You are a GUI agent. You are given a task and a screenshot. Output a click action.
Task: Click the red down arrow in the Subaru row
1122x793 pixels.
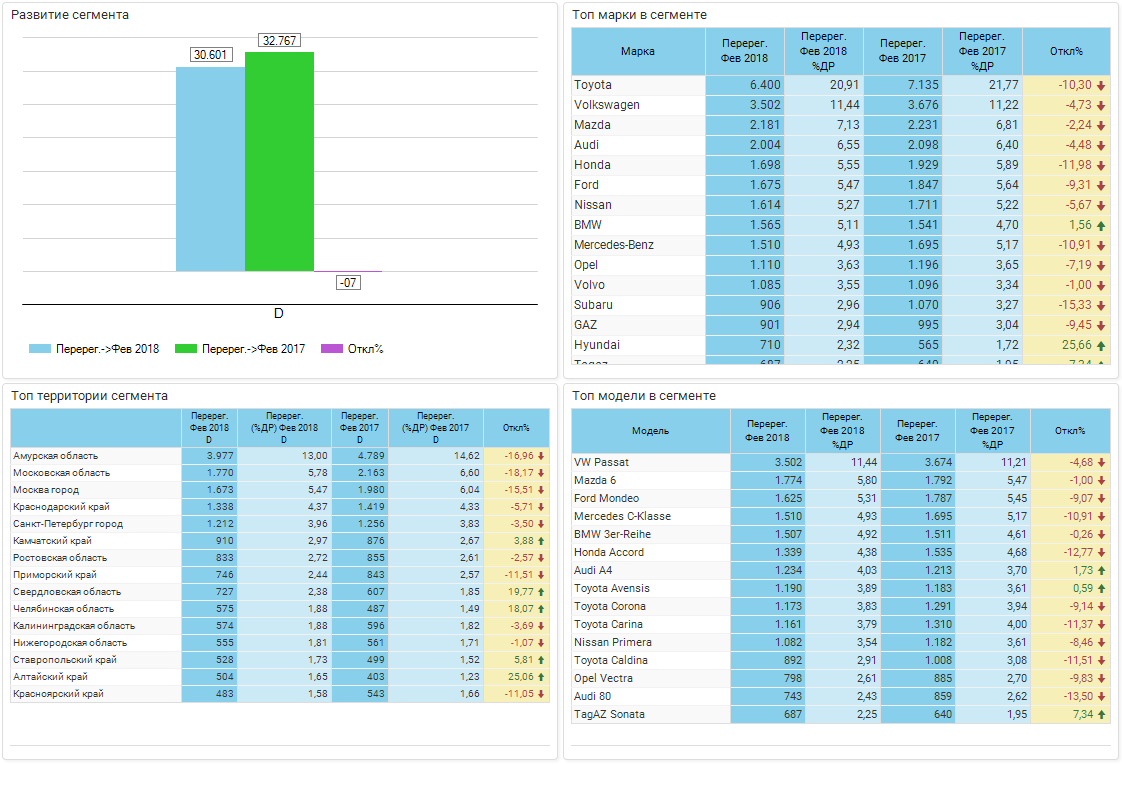(x=1101, y=306)
